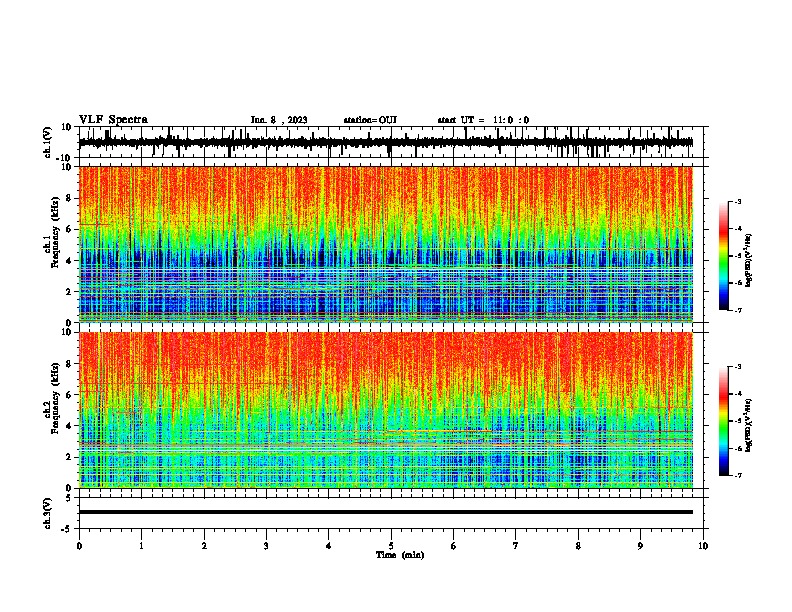Click the time axis tick label "6"
This screenshot has width=792, height=612.
click(x=454, y=546)
